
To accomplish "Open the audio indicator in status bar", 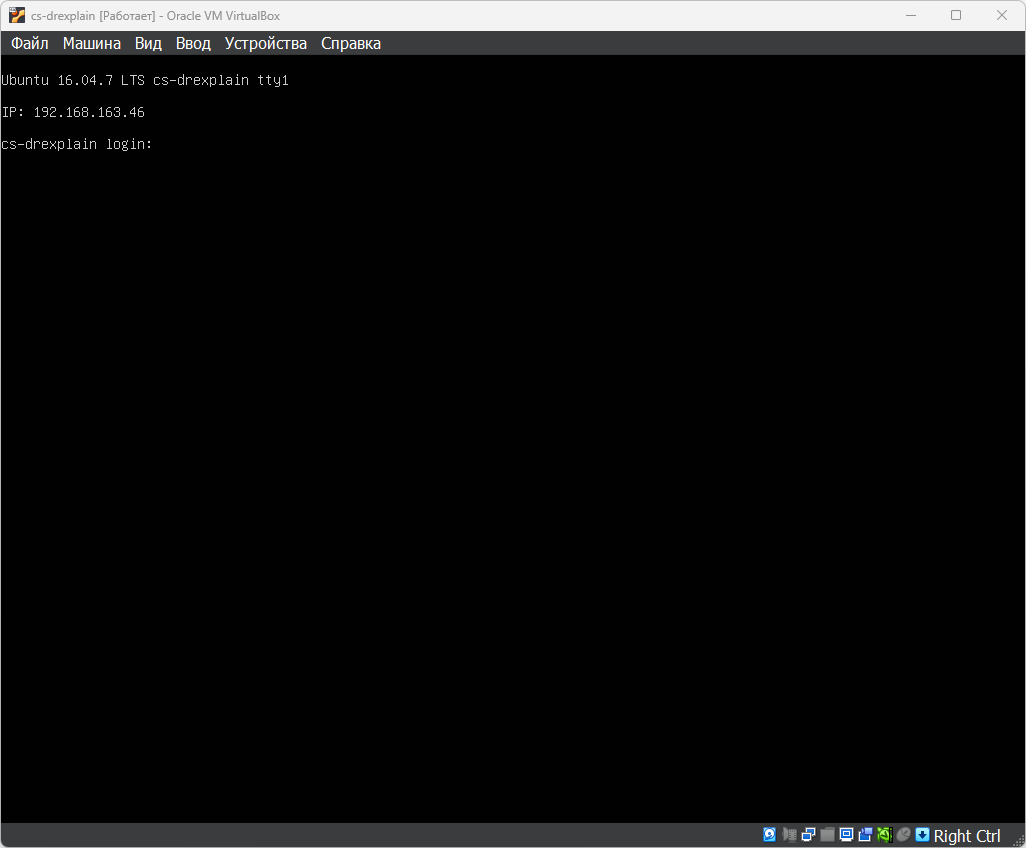I will point(789,835).
